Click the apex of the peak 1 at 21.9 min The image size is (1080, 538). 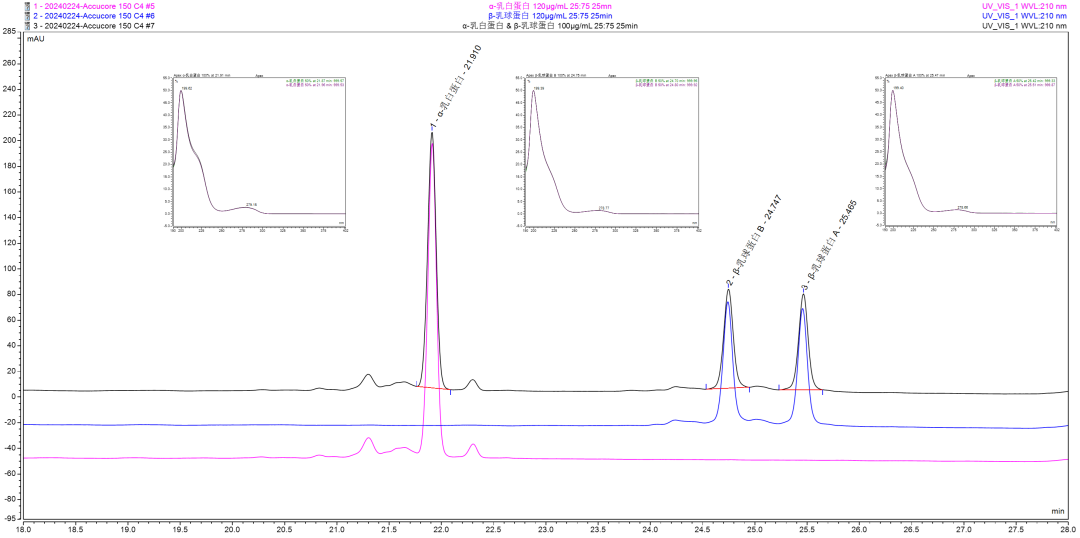[432, 134]
